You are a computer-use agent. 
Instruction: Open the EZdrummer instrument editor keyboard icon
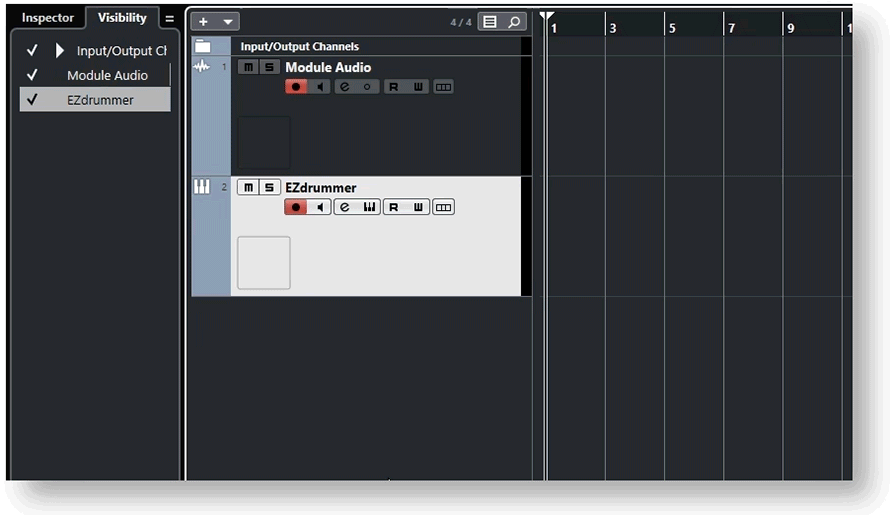pyautogui.click(x=369, y=207)
